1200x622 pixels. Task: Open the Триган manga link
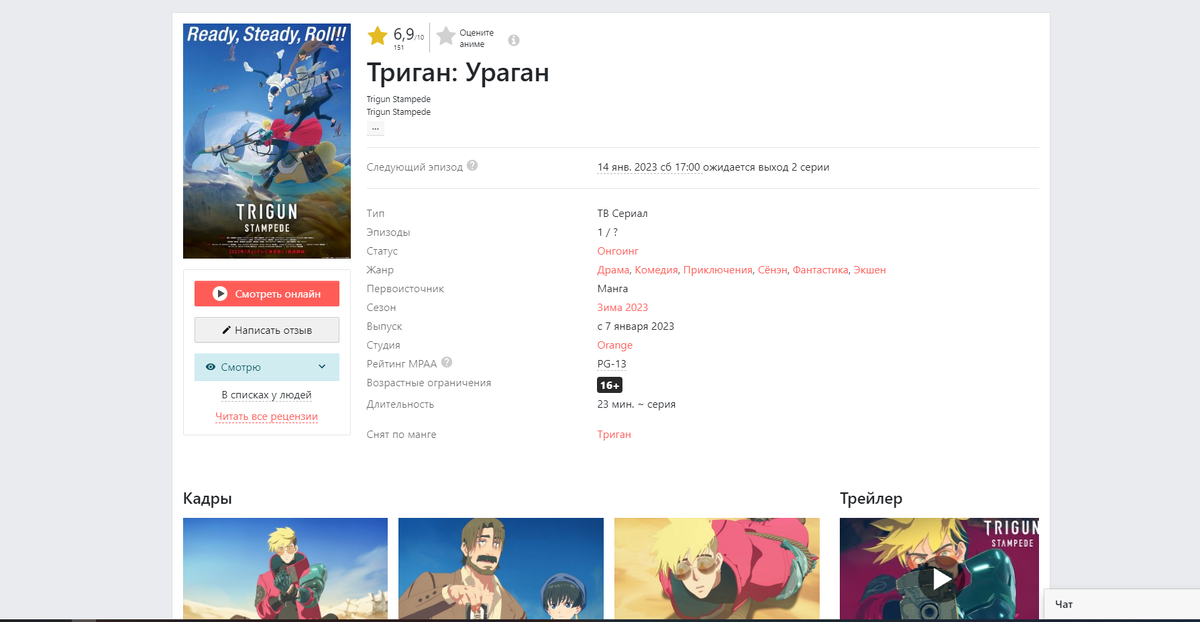tap(614, 435)
